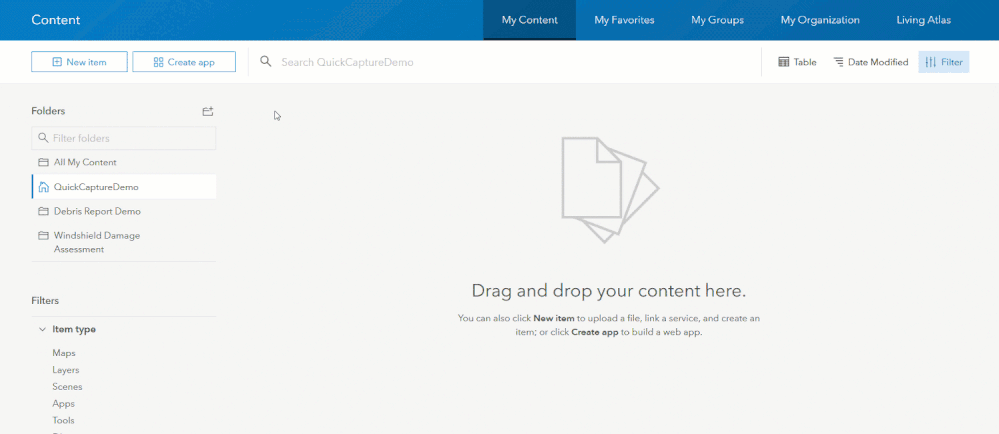Open the Table view options
Viewport: 999px width, 434px height.
point(797,62)
